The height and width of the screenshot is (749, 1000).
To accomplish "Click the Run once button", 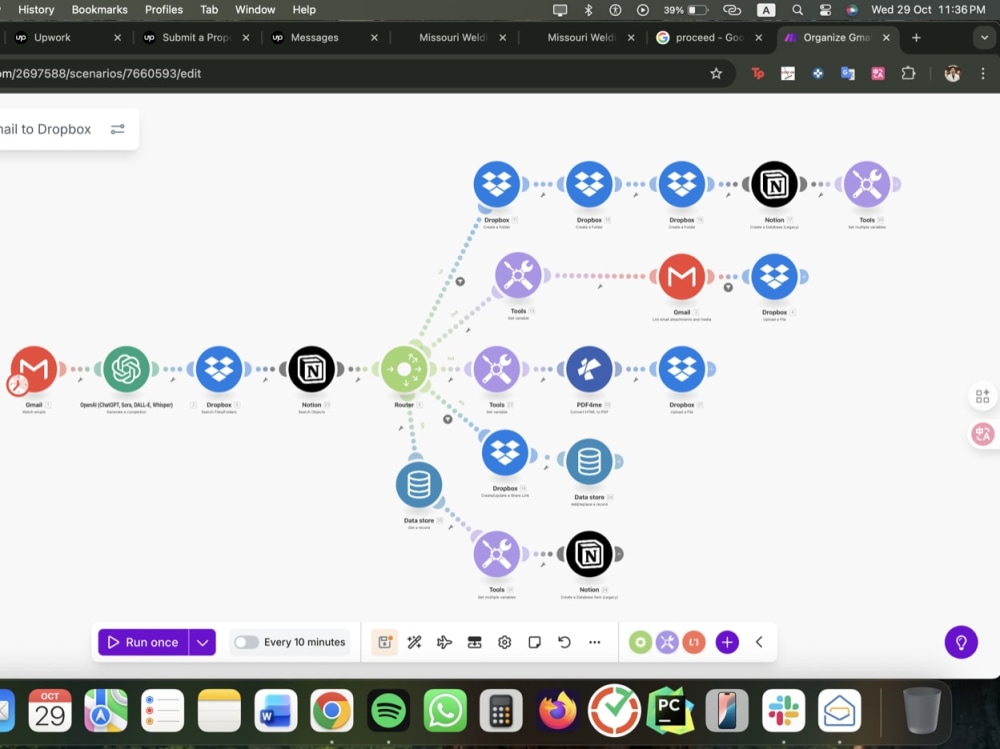I will pos(143,642).
